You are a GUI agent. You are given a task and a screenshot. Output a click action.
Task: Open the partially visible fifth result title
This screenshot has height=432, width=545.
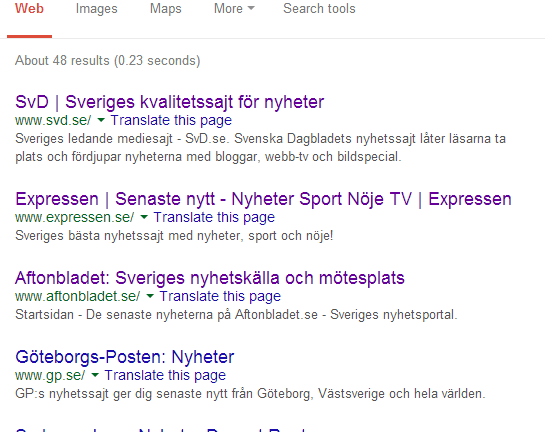pos(162,430)
